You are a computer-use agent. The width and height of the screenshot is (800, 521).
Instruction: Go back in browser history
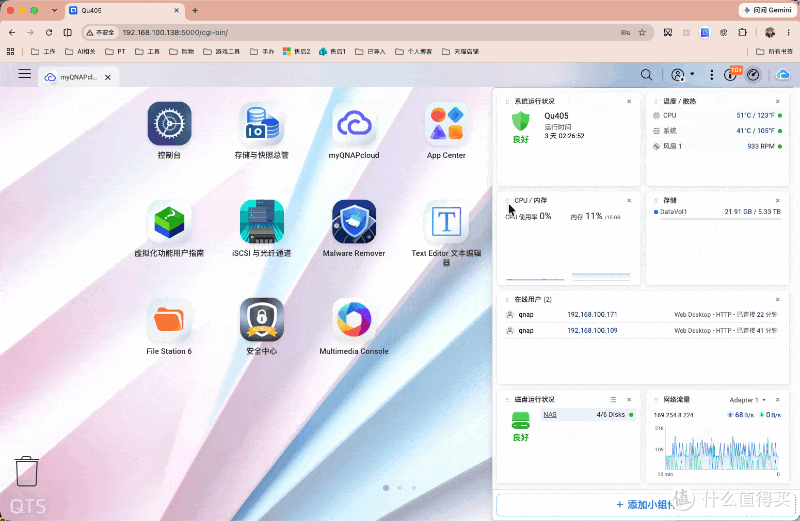pos(12,32)
